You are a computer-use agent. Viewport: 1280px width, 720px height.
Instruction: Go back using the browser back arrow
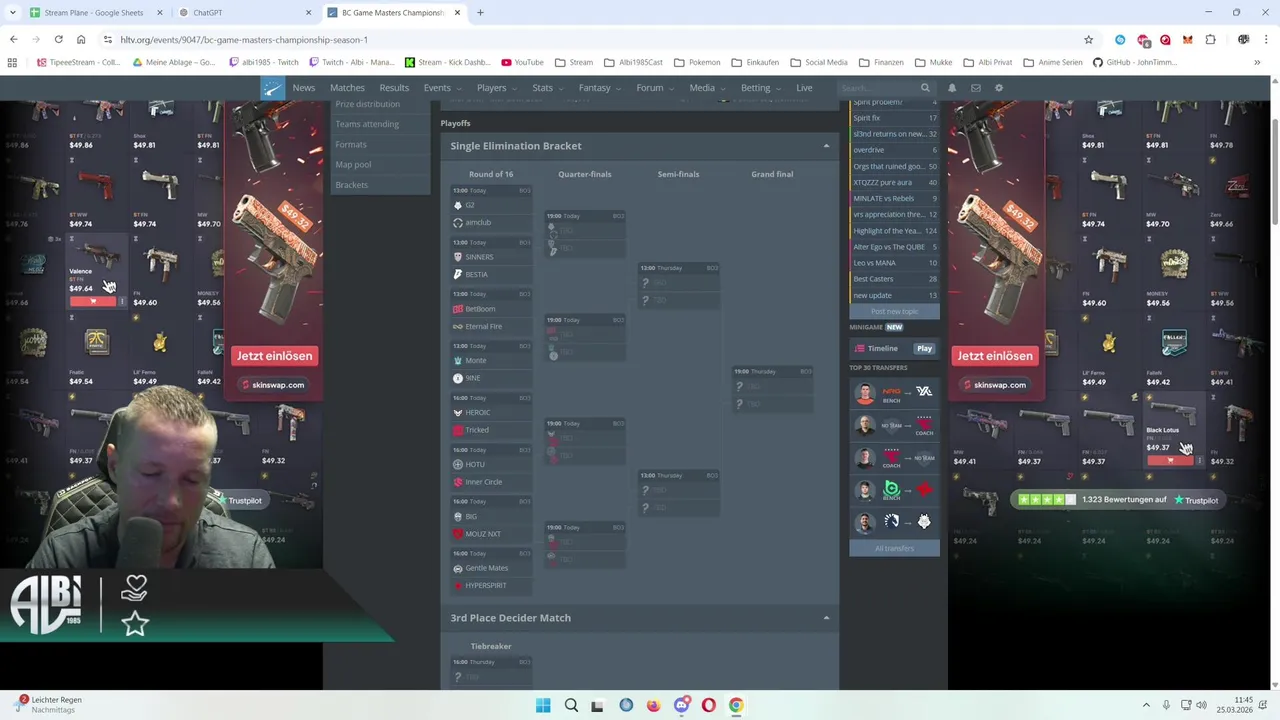click(14, 39)
